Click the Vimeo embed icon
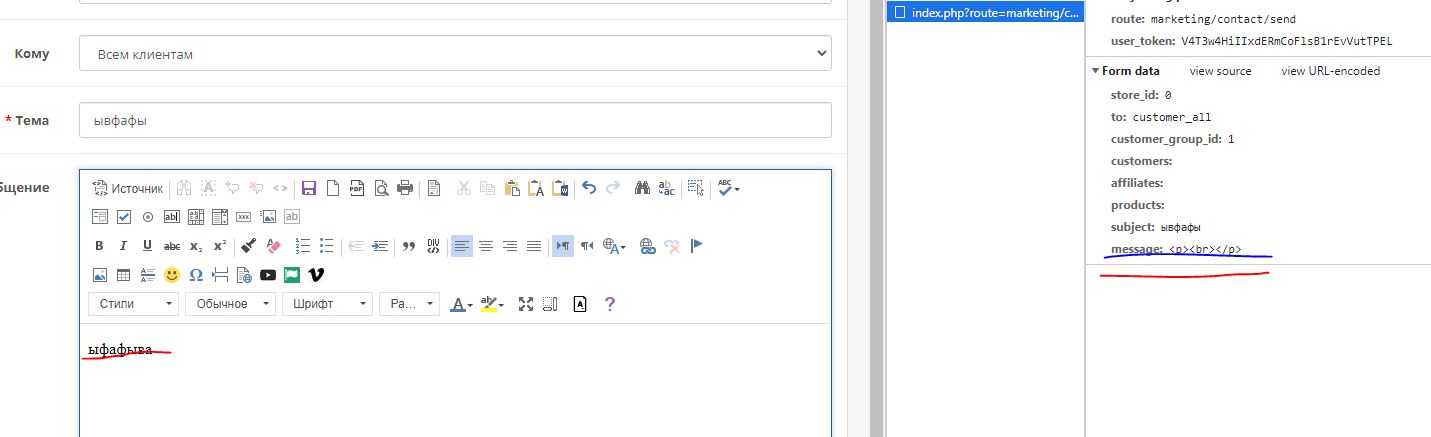The width and height of the screenshot is (1431, 437). (316, 275)
